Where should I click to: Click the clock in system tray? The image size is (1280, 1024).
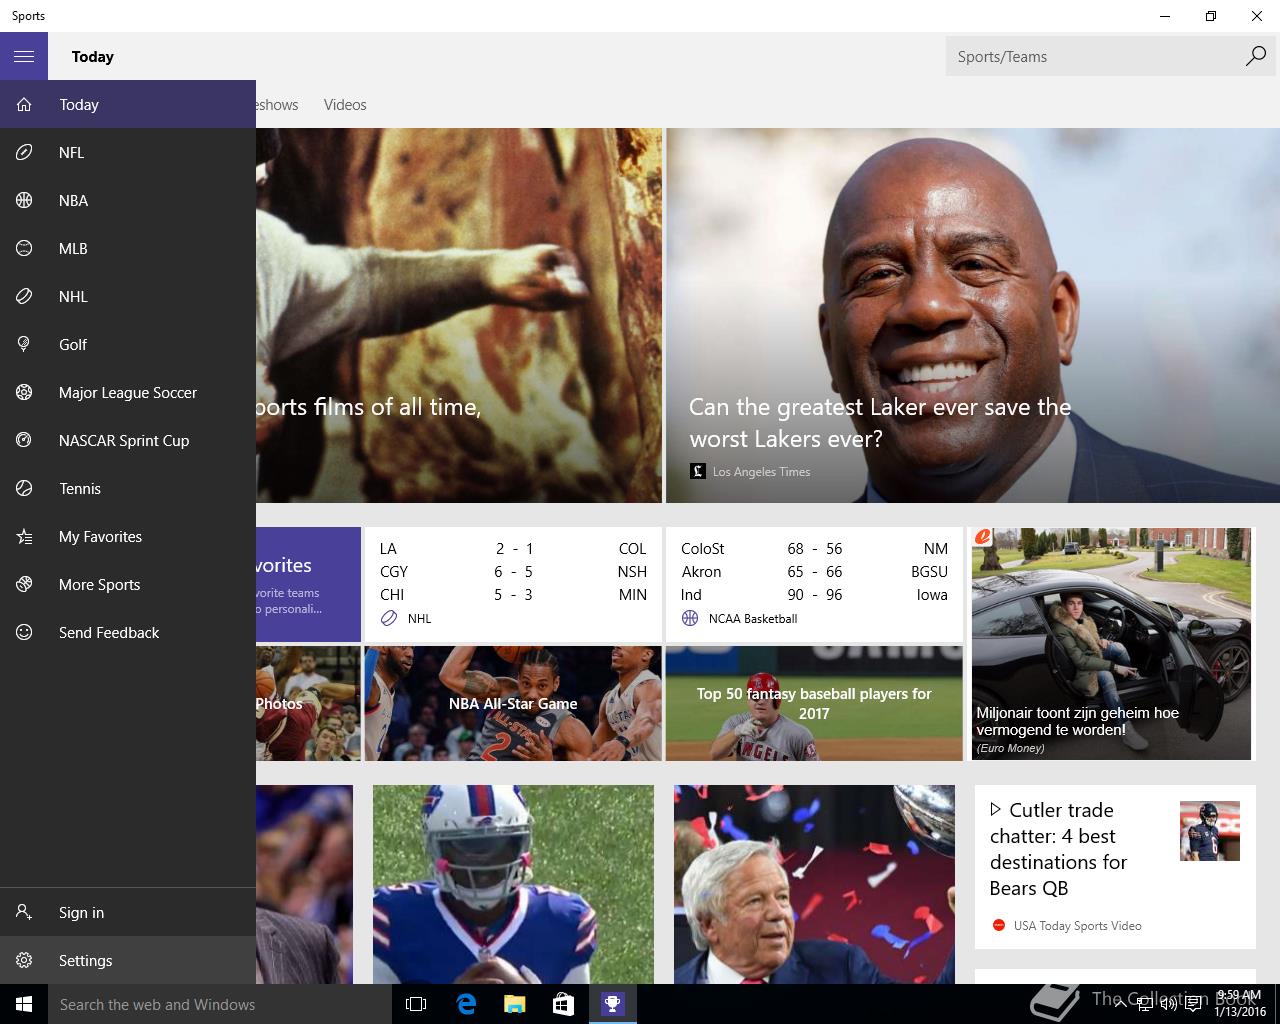point(1240,1004)
